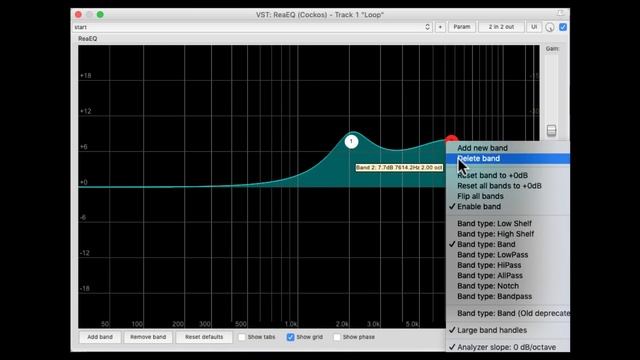Click the 'Add band' button

100,337
